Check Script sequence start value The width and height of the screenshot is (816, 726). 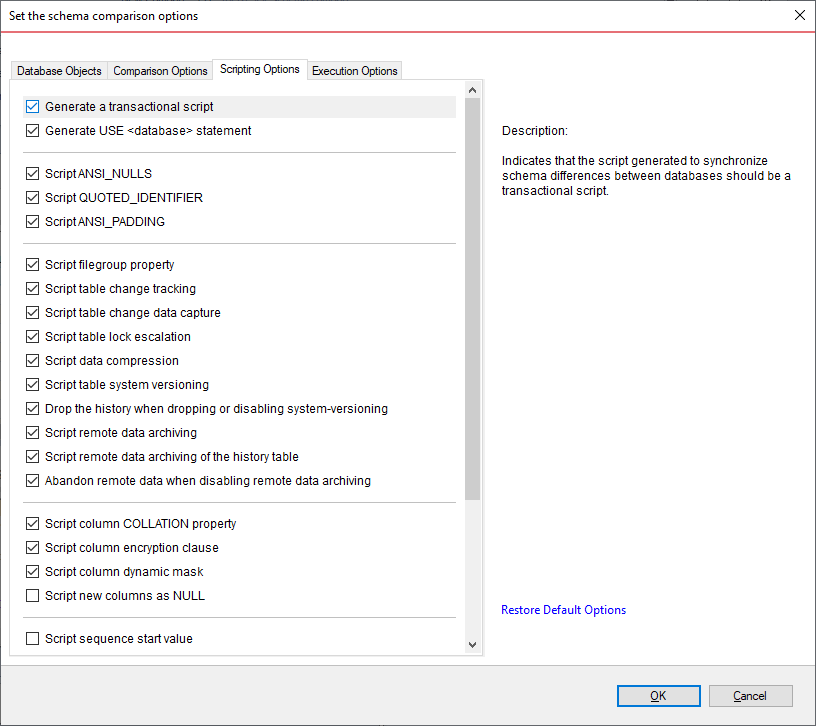33,639
